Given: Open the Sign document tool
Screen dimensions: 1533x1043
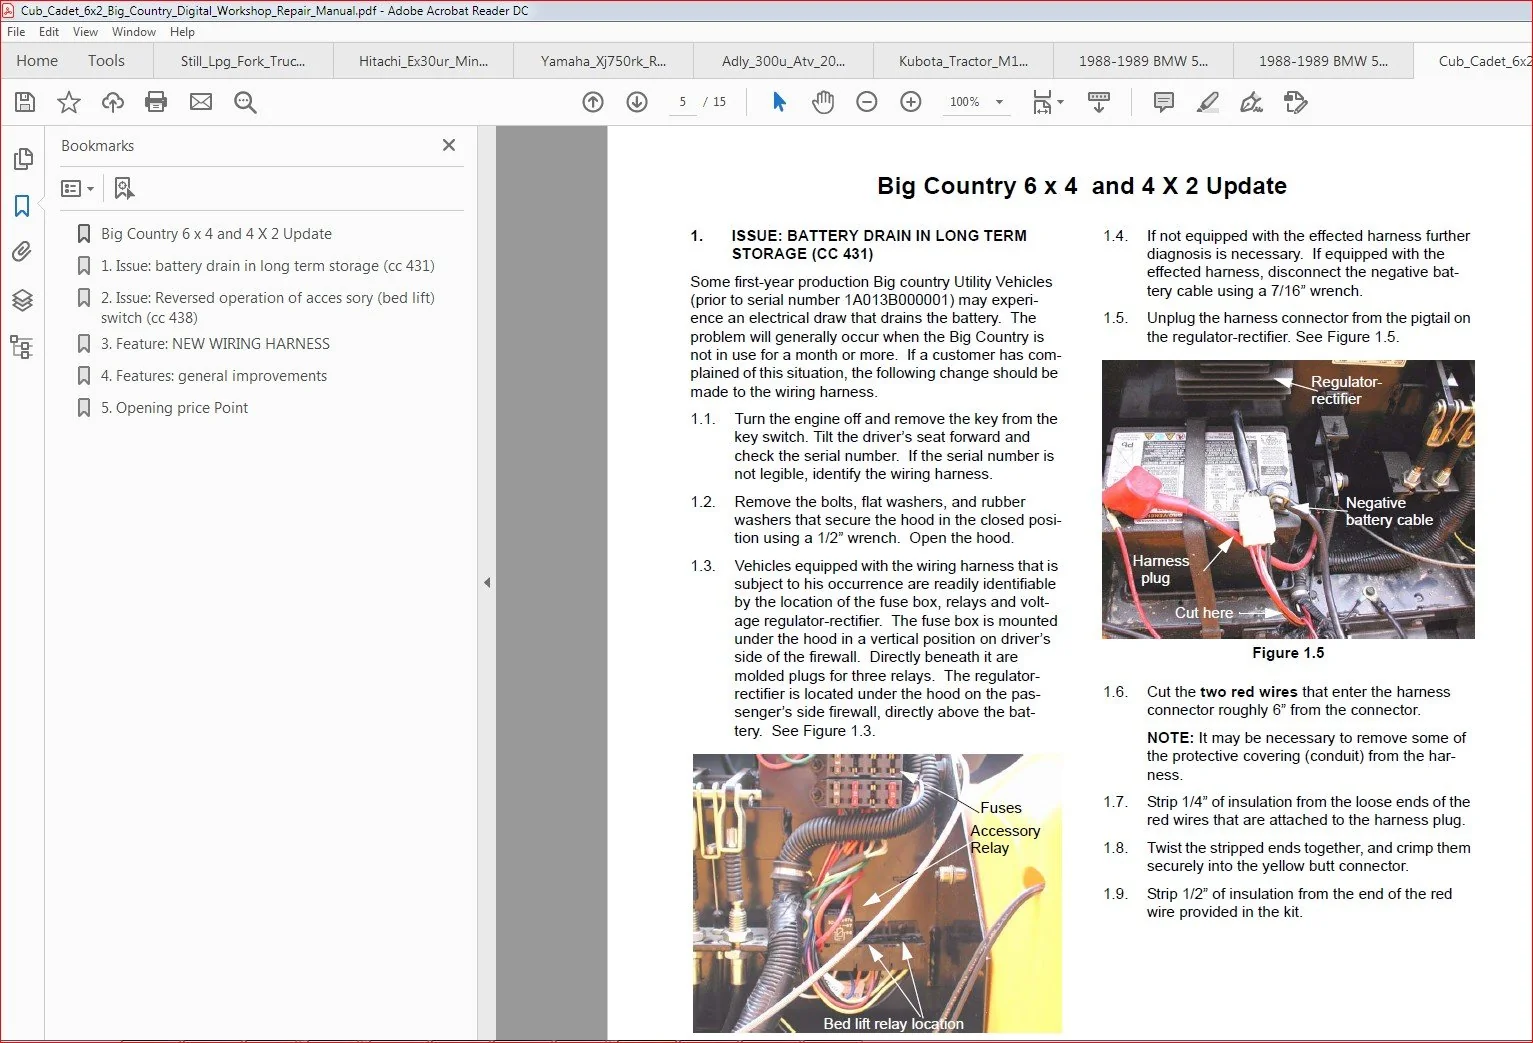Looking at the screenshot, I should pos(1251,102).
